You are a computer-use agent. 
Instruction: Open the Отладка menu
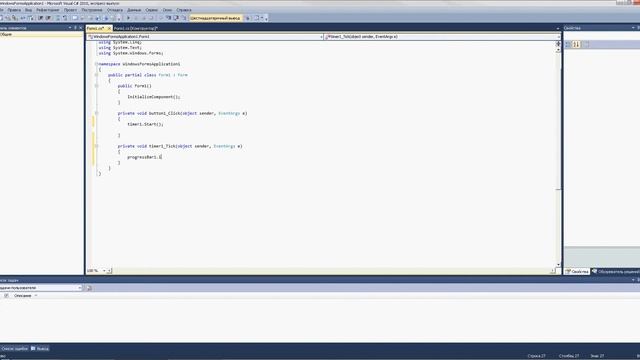pos(115,10)
